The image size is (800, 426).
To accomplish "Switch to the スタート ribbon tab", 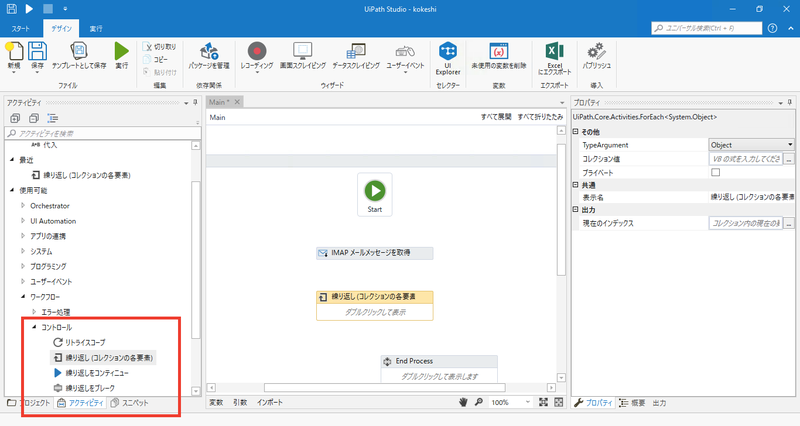I will (20, 29).
